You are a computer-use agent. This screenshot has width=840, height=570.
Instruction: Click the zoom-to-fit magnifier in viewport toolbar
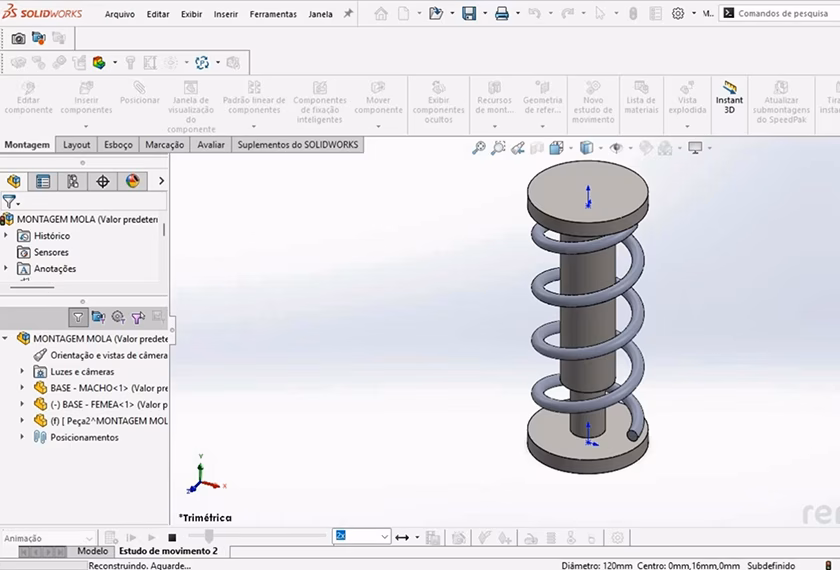click(x=479, y=148)
